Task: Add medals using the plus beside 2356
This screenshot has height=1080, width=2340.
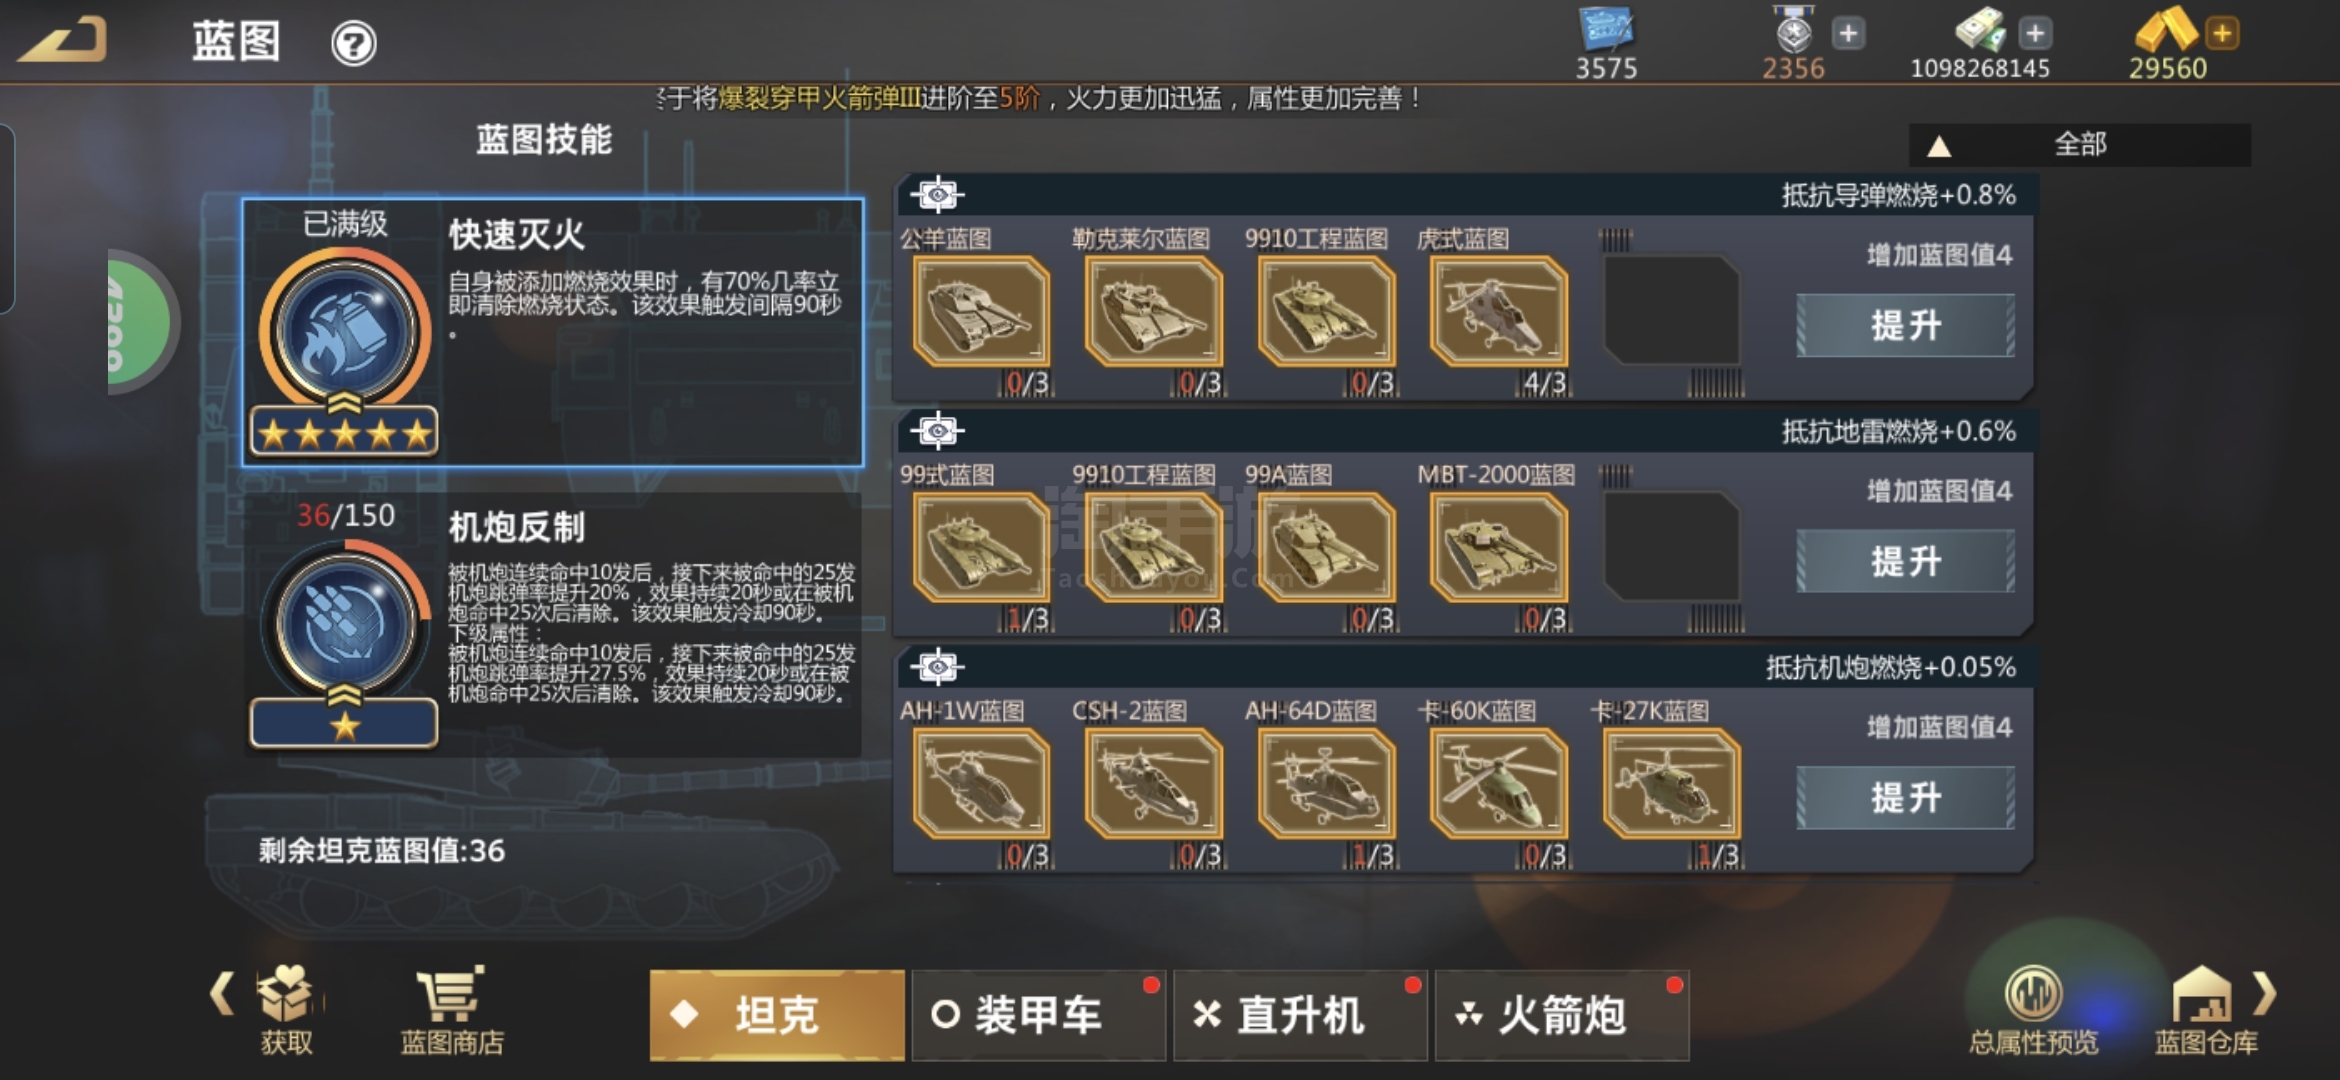Action: click(x=1848, y=33)
